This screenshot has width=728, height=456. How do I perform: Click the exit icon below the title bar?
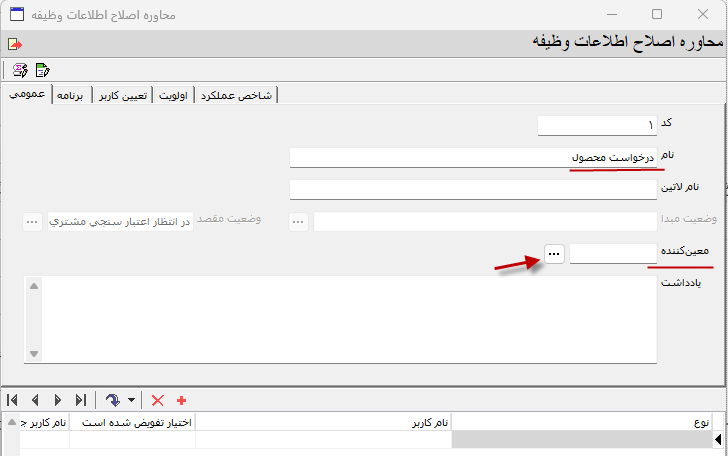[14, 45]
